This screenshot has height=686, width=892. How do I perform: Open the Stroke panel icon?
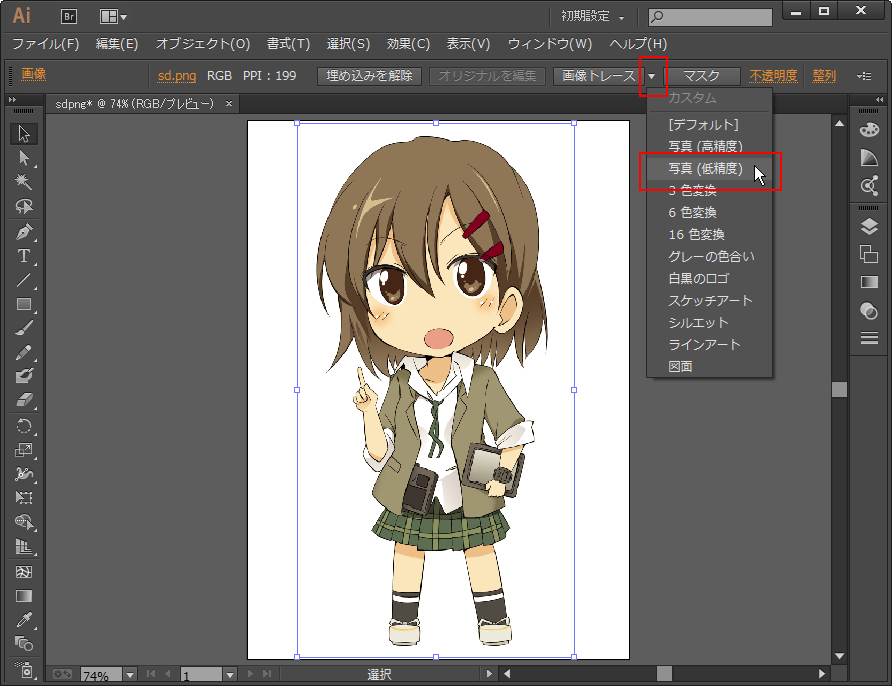pos(869,339)
